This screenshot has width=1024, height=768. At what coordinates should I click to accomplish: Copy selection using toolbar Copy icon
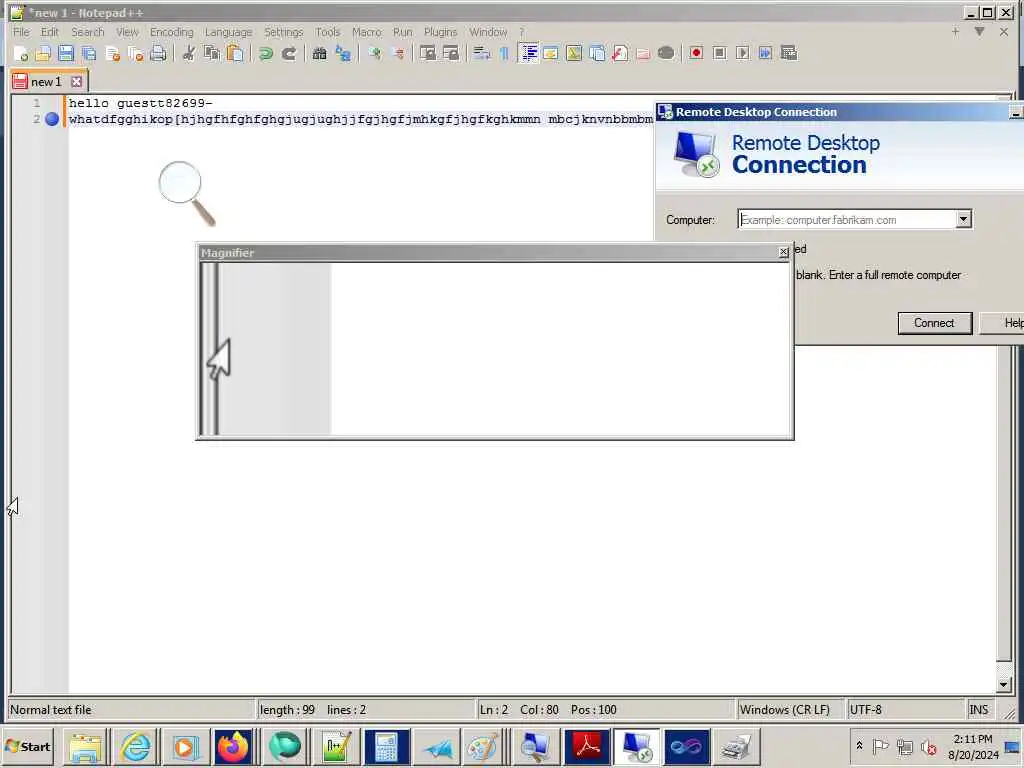(212, 54)
